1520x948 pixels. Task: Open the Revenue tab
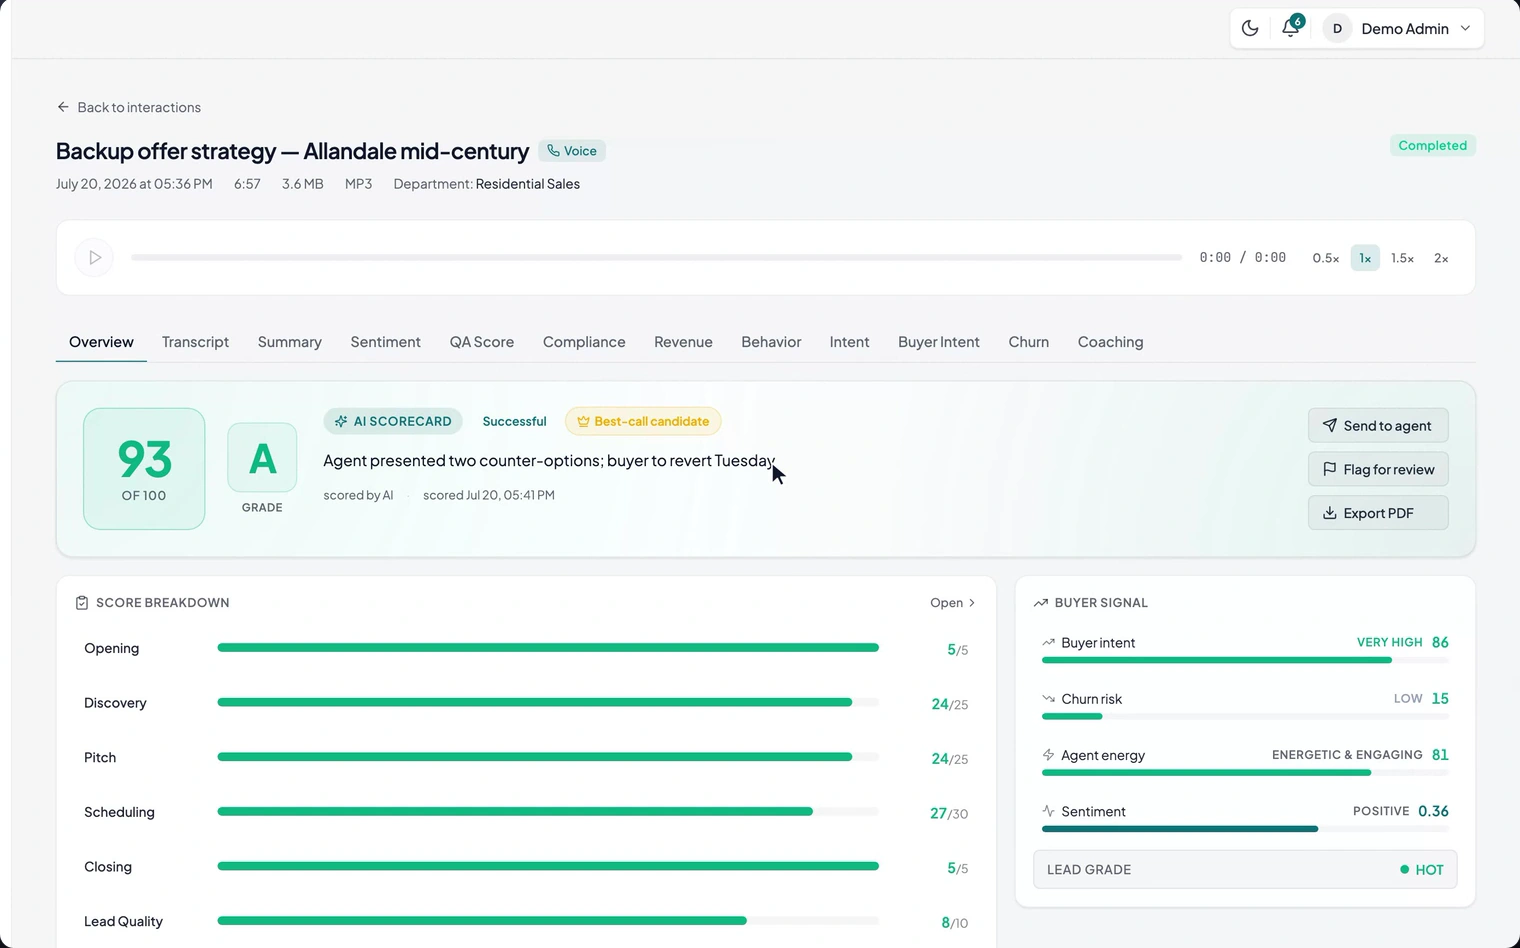coord(683,342)
